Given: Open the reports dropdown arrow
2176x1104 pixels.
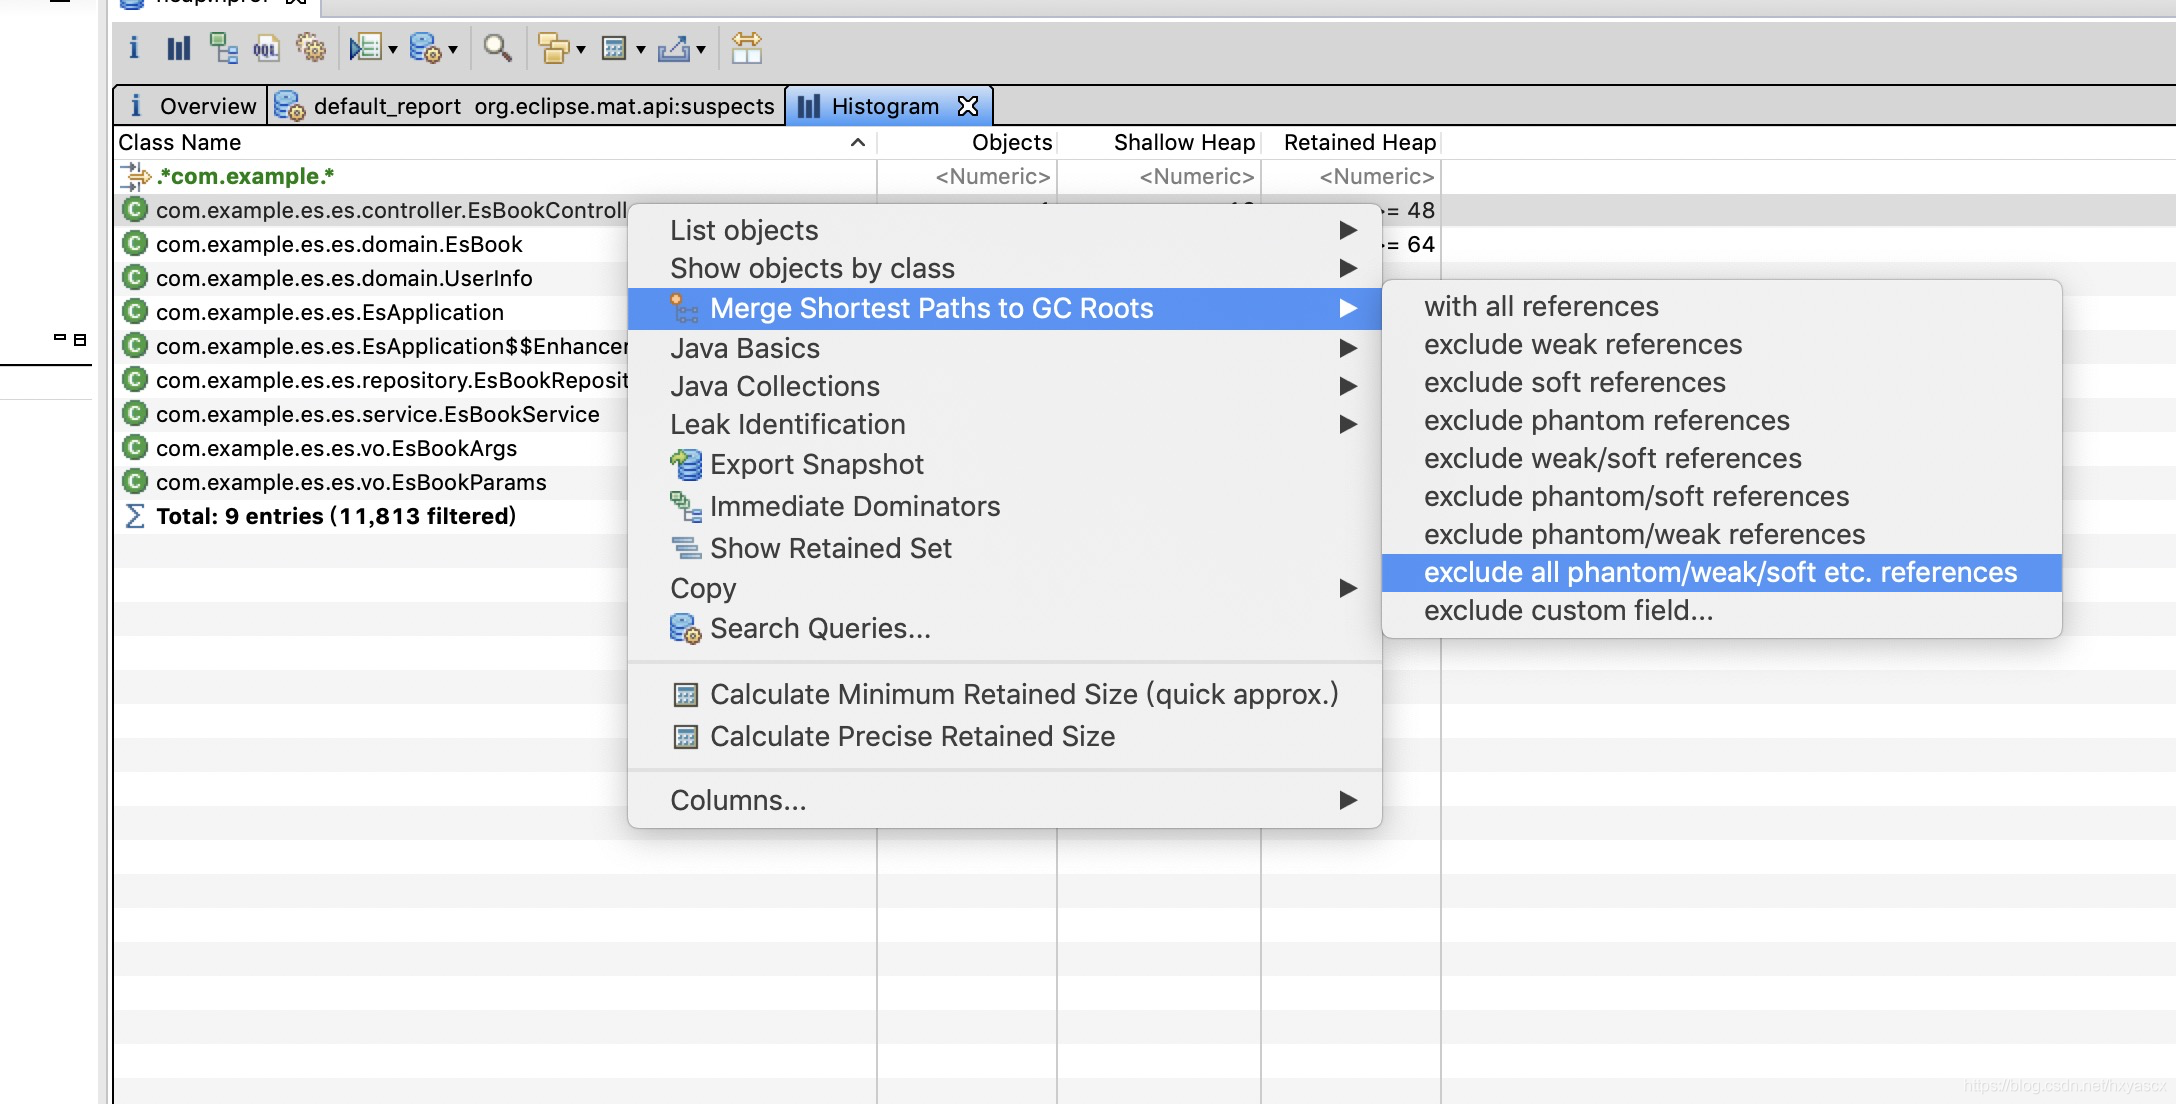Looking at the screenshot, I should [x=393, y=49].
